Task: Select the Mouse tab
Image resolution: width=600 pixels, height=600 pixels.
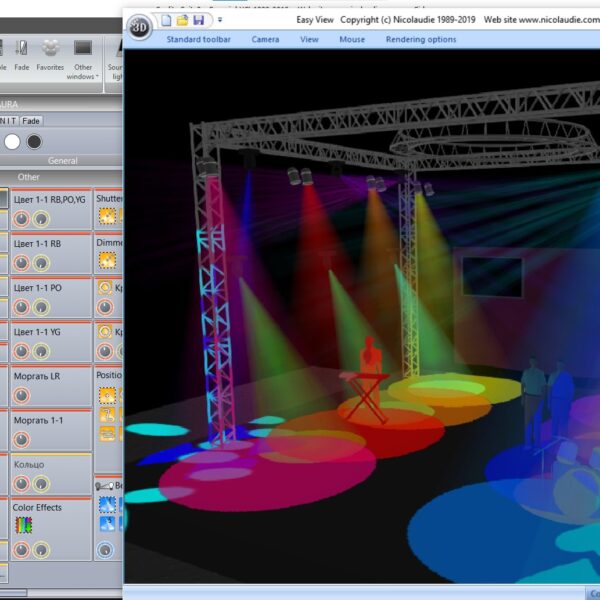Action: 352,39
